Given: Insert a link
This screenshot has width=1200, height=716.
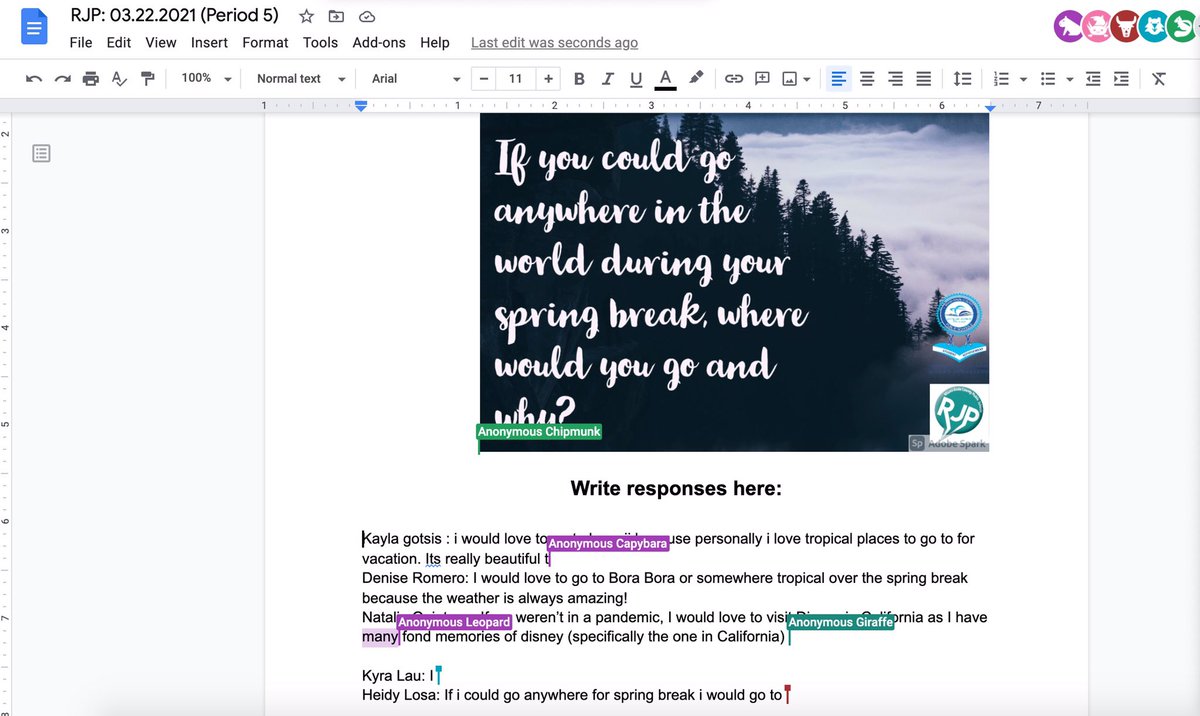Looking at the screenshot, I should coord(734,78).
